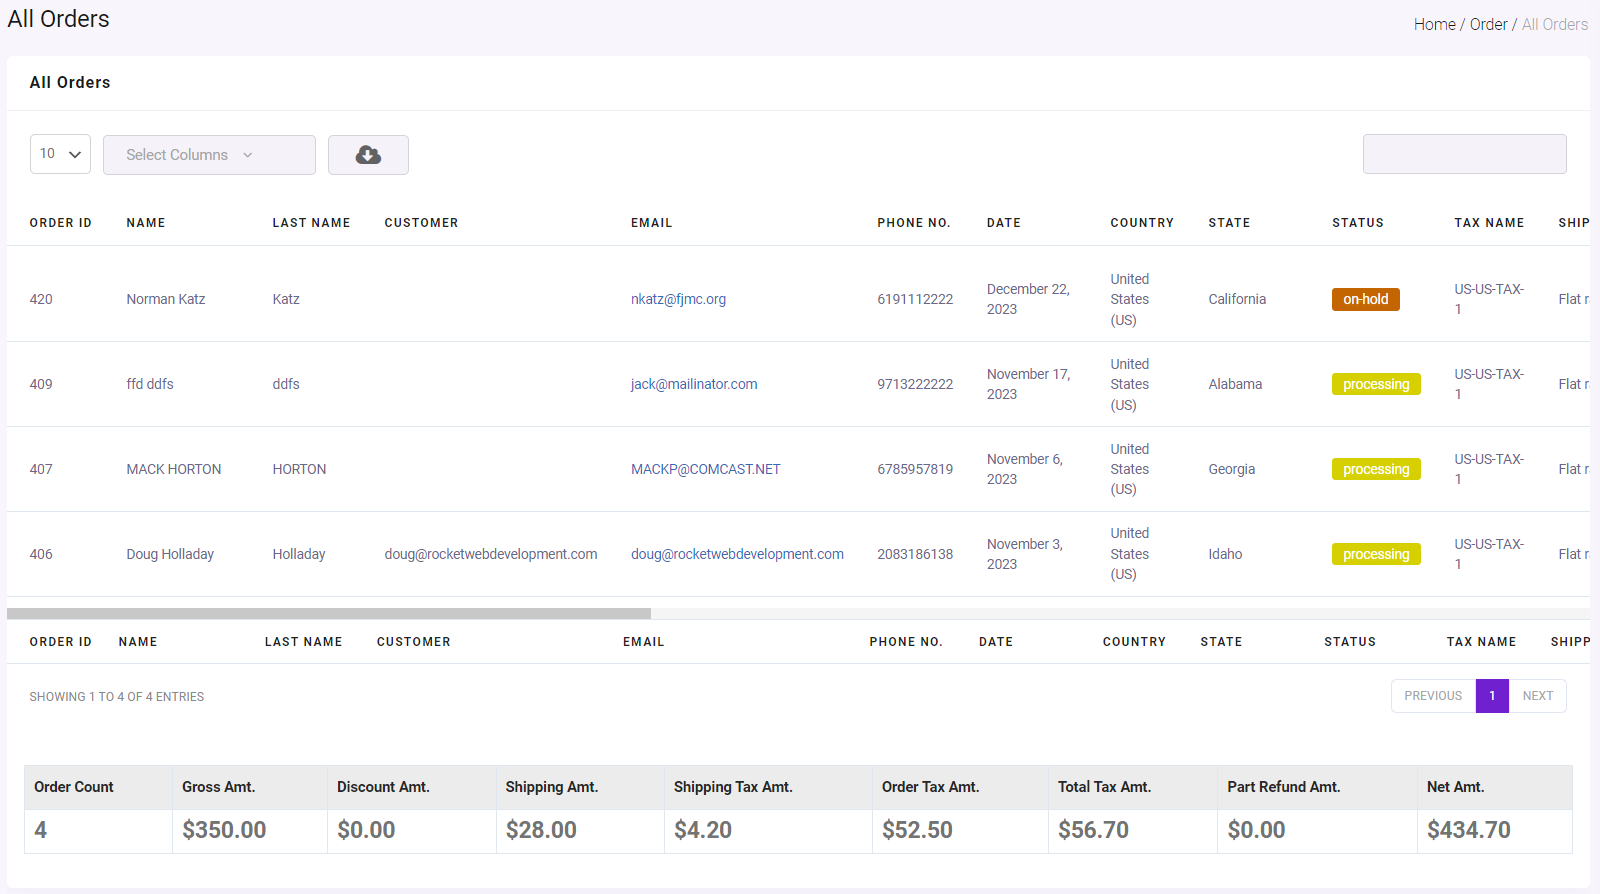Click date November 3, 2023
Screen dimensions: 1600x894
click(x=1025, y=554)
